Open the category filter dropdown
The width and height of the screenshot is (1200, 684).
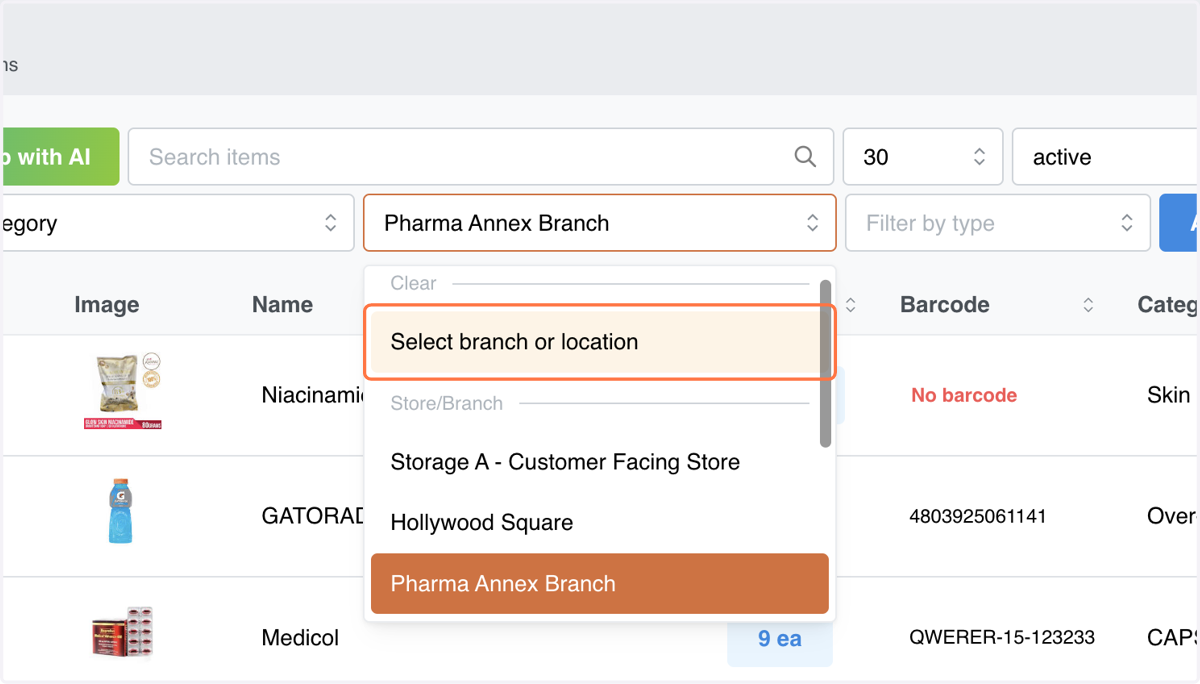coord(178,223)
